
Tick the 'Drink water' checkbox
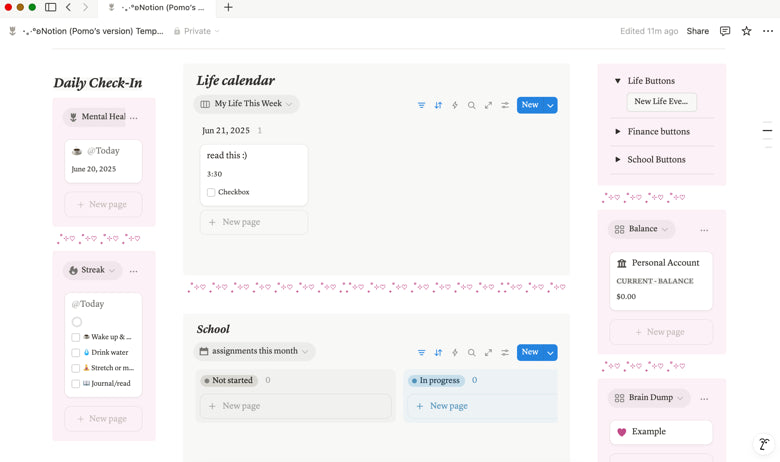(x=76, y=353)
